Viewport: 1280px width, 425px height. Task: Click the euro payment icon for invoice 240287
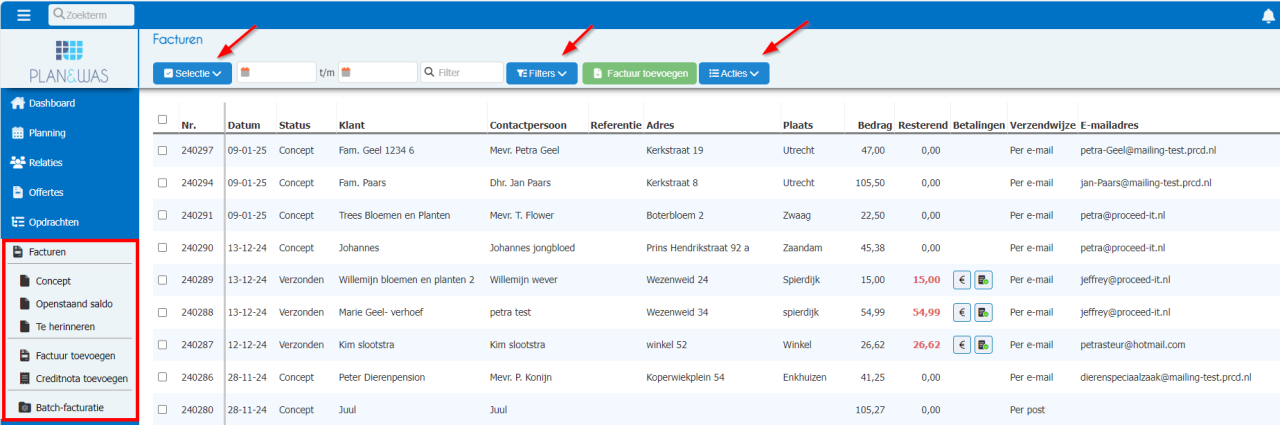click(962, 345)
